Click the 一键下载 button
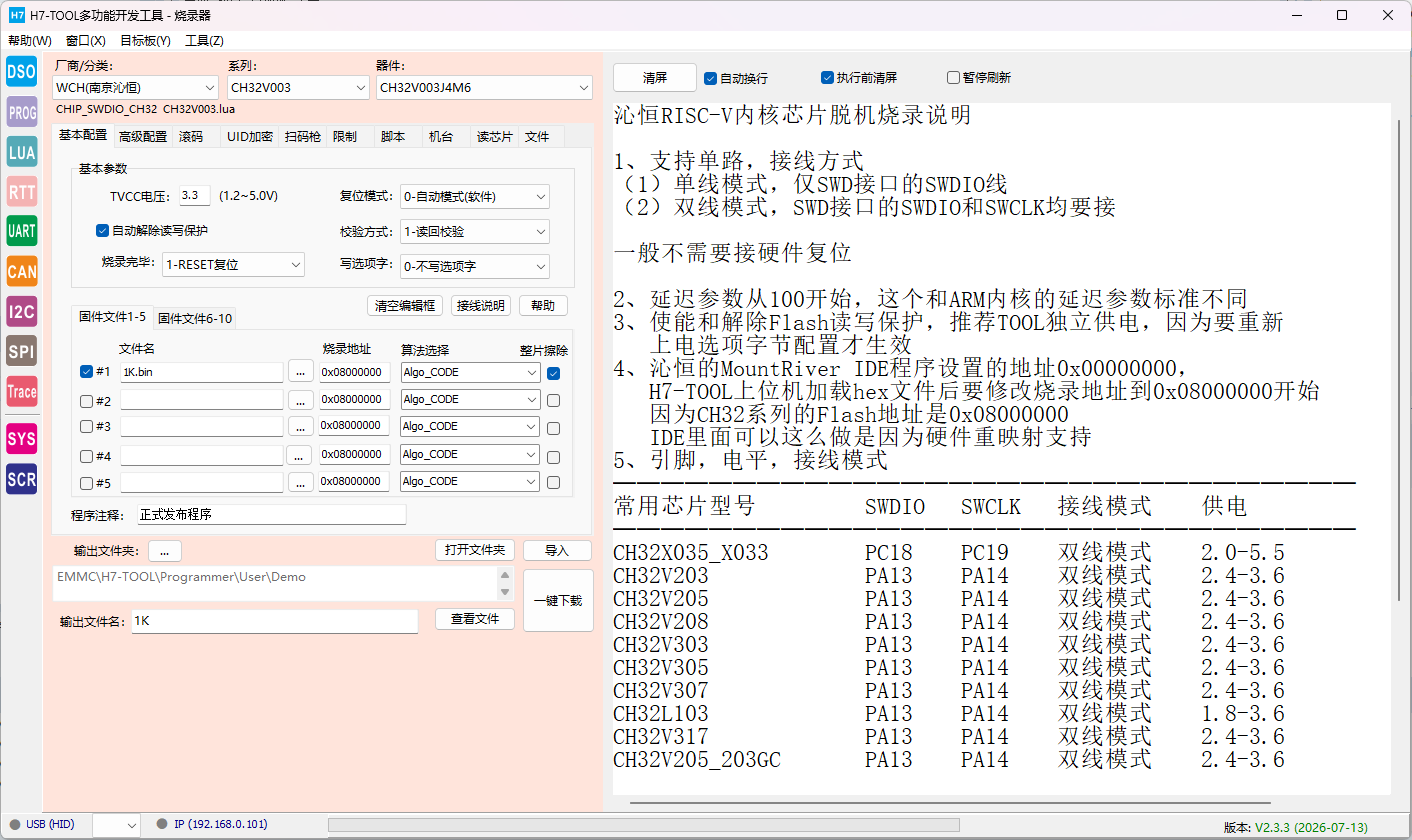 [558, 601]
